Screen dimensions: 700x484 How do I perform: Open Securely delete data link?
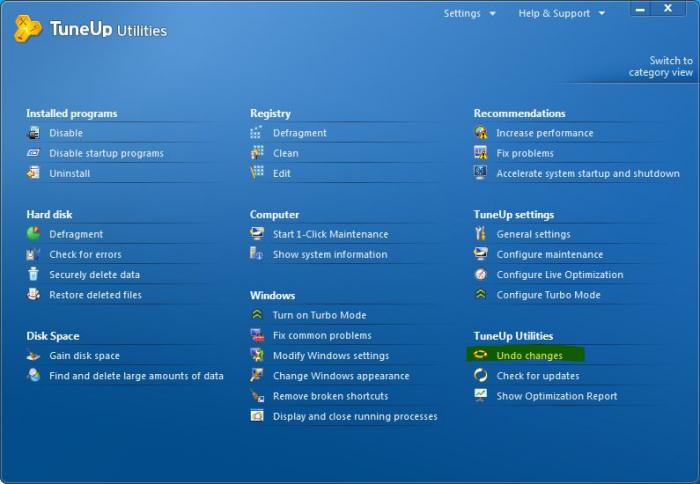pos(94,275)
